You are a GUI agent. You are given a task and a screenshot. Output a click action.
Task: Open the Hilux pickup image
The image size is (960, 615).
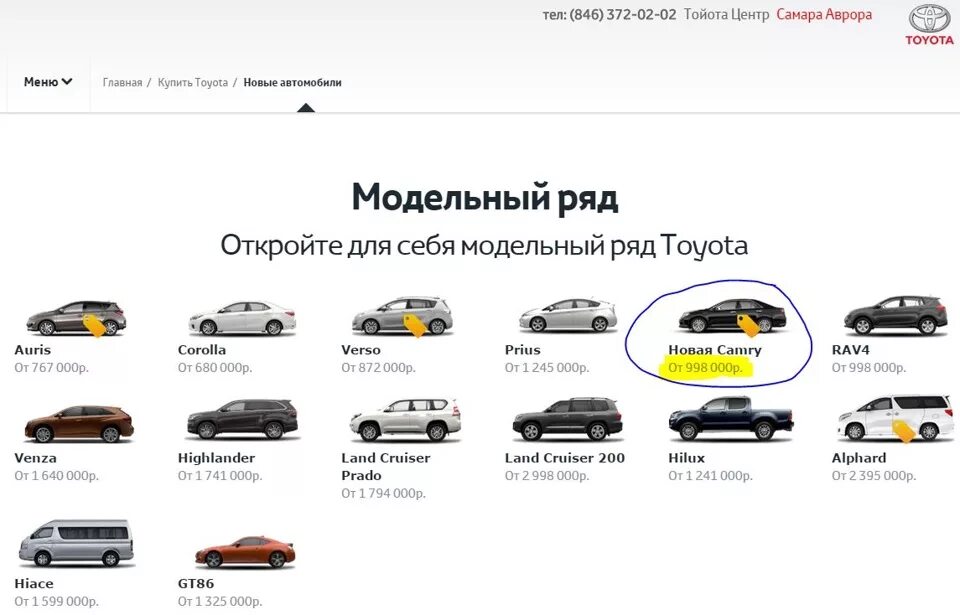pos(731,418)
